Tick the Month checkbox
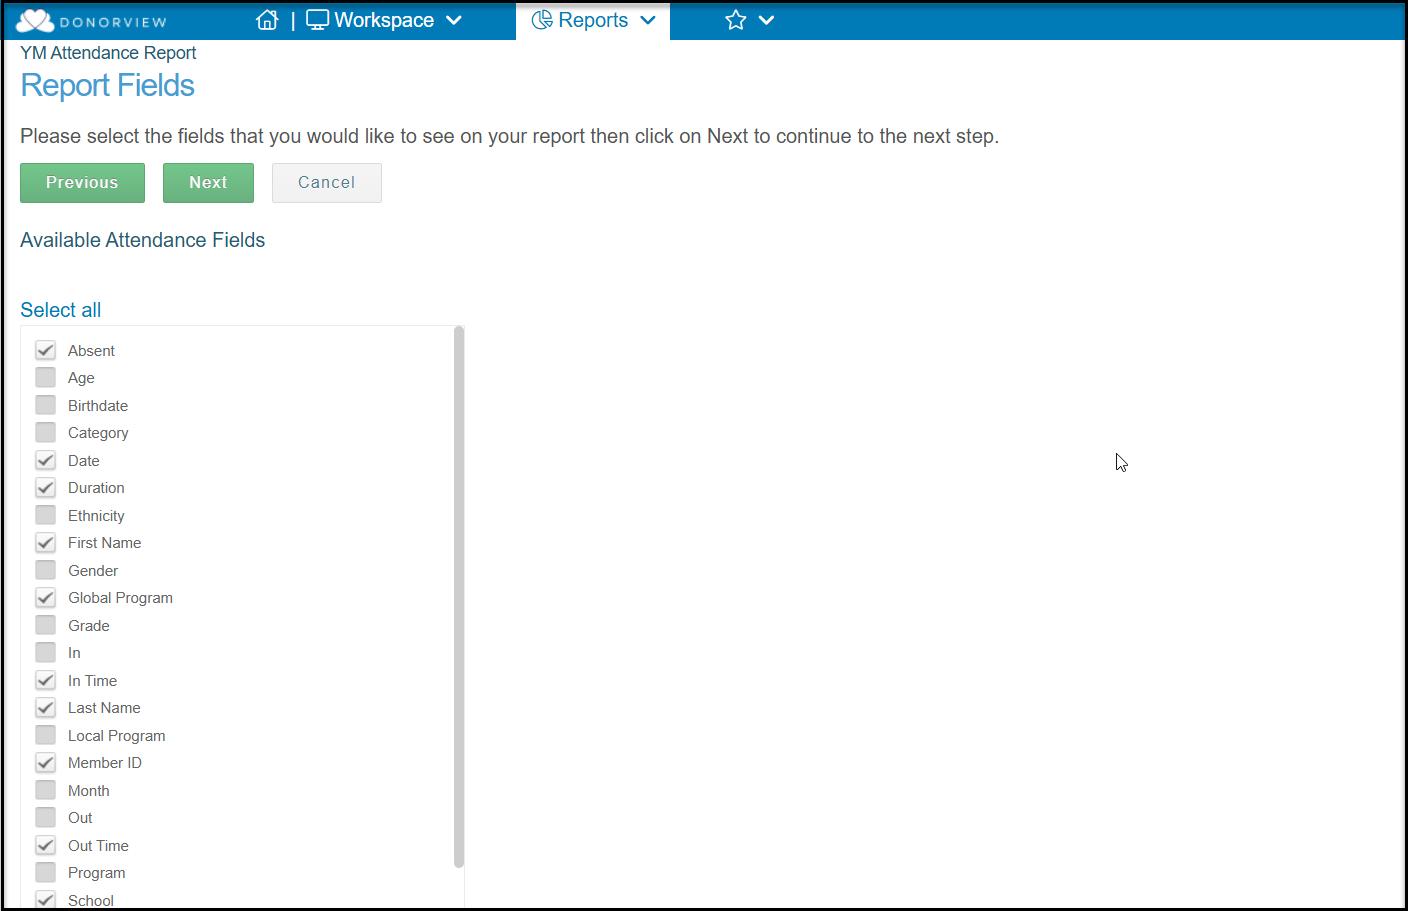 [45, 790]
